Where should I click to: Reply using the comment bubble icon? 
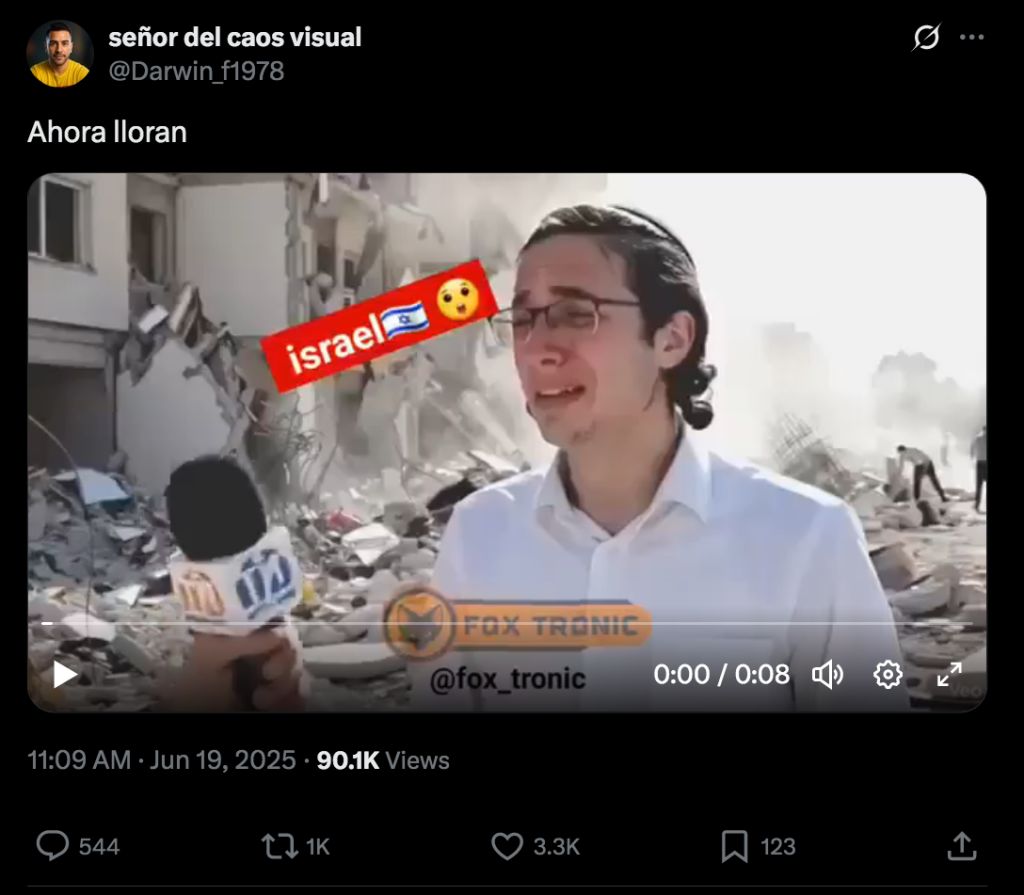click(x=52, y=846)
